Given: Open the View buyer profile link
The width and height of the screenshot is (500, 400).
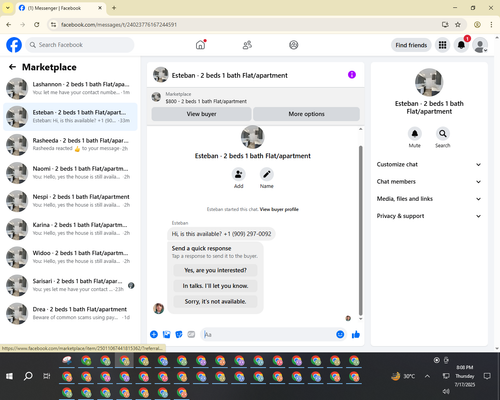Looking at the screenshot, I should pos(279,209).
